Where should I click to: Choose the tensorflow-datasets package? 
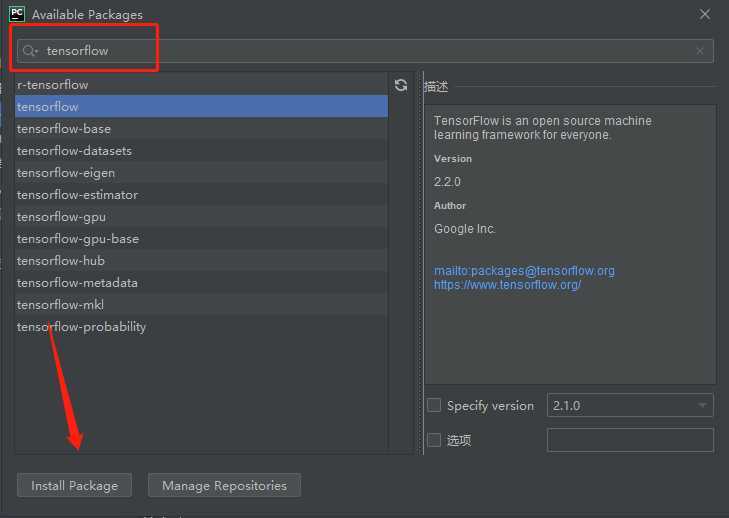pyautogui.click(x=201, y=151)
